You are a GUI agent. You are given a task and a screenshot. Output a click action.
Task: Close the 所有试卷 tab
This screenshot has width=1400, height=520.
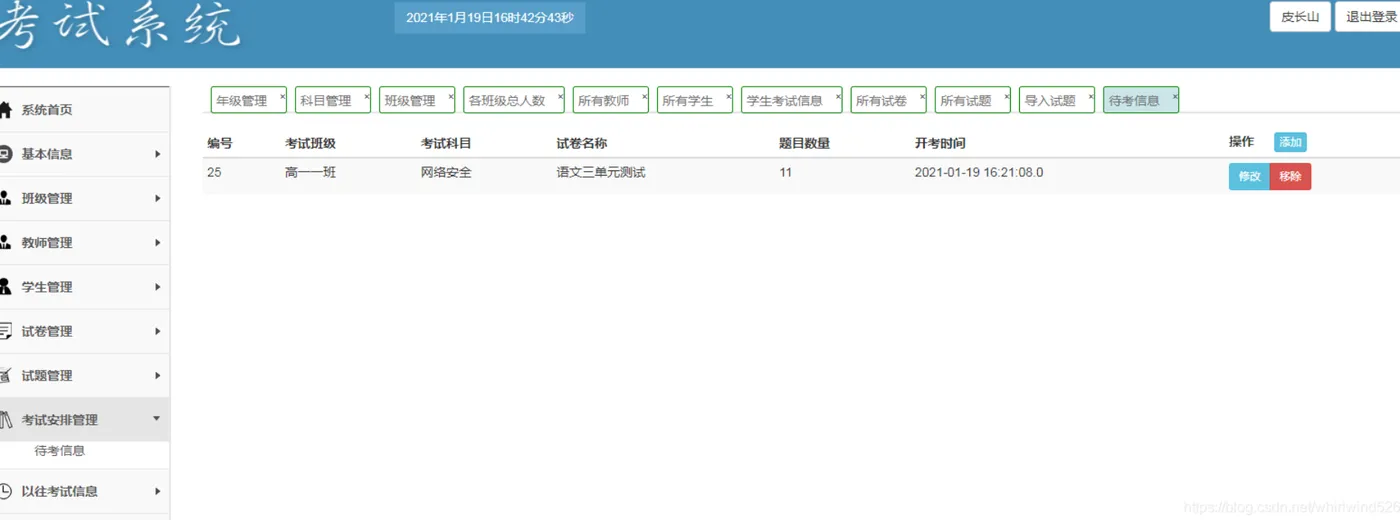(x=923, y=96)
